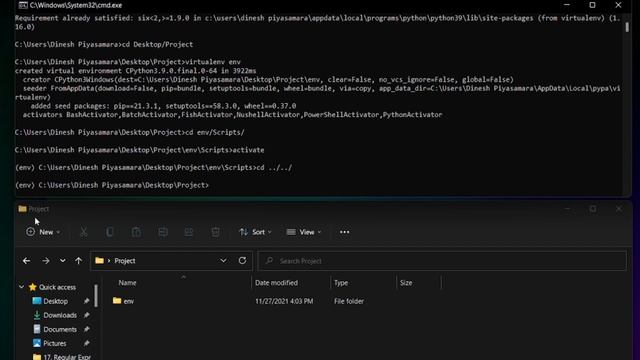Click the 11/27/2021 4:03 PM date cell
The image size is (640, 360).
tap(284, 301)
